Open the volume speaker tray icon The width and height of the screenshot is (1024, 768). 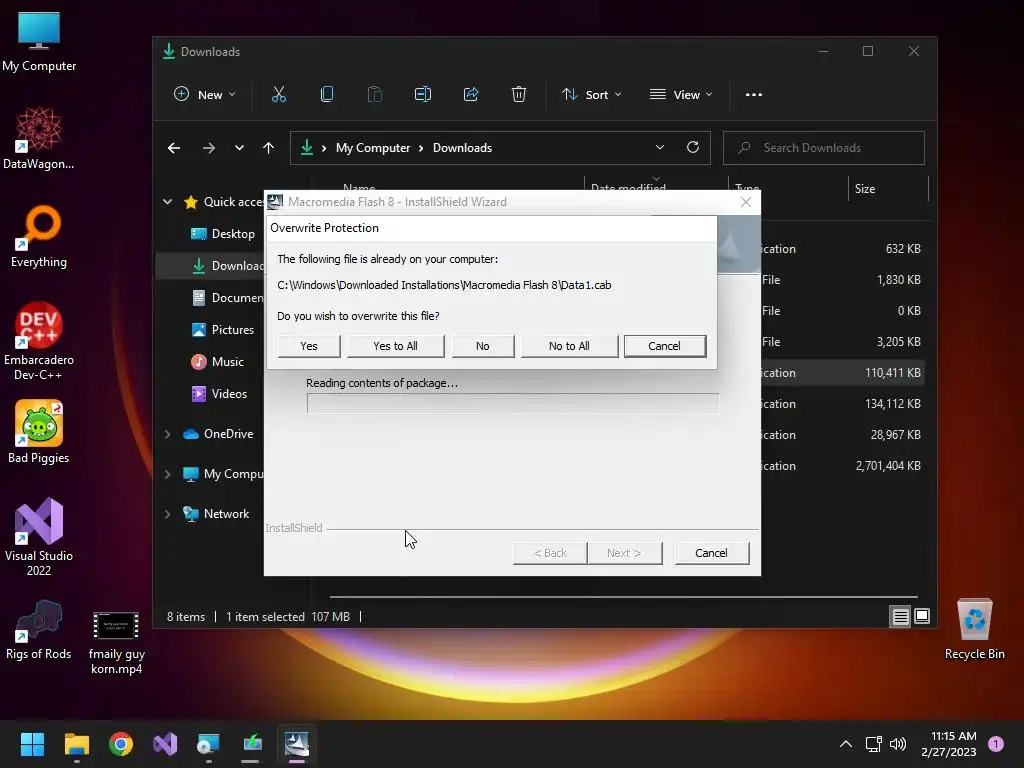coord(898,744)
